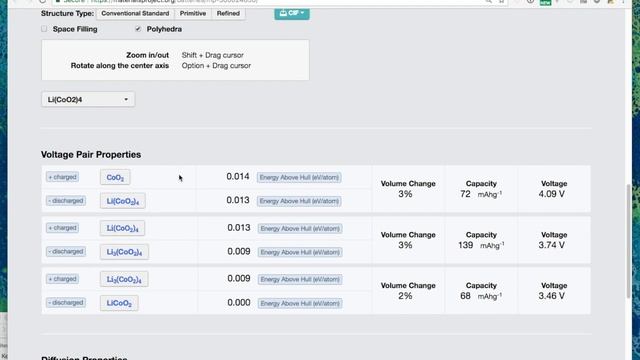640x360 pixels.
Task: Select the 0.009 value in discharged Li3(CoO2)4 row
Action: click(x=239, y=251)
